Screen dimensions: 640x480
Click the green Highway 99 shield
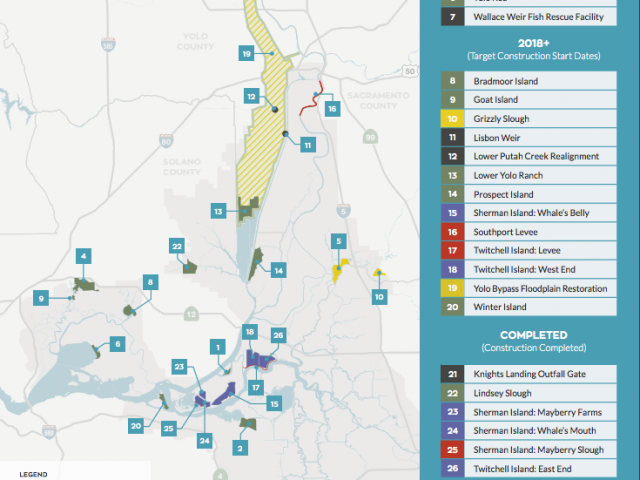[370, 137]
